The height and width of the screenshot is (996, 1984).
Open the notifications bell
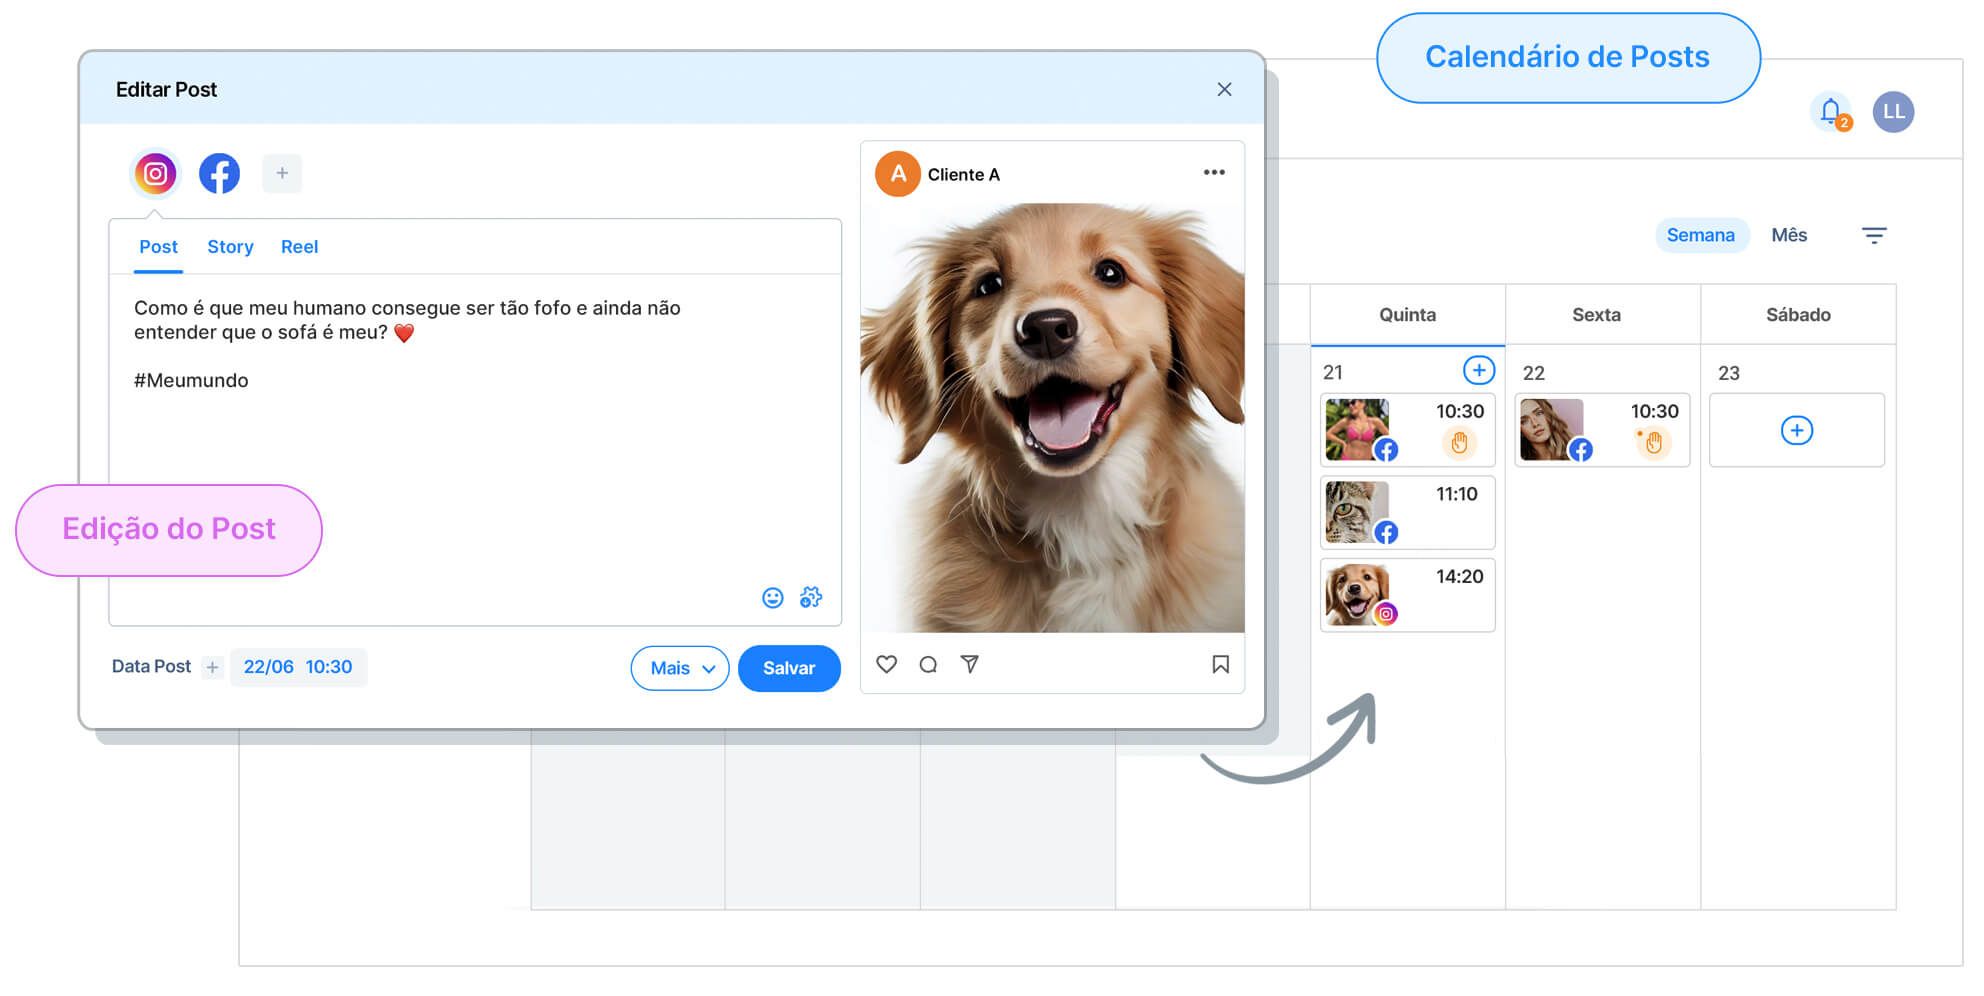pyautogui.click(x=1831, y=112)
